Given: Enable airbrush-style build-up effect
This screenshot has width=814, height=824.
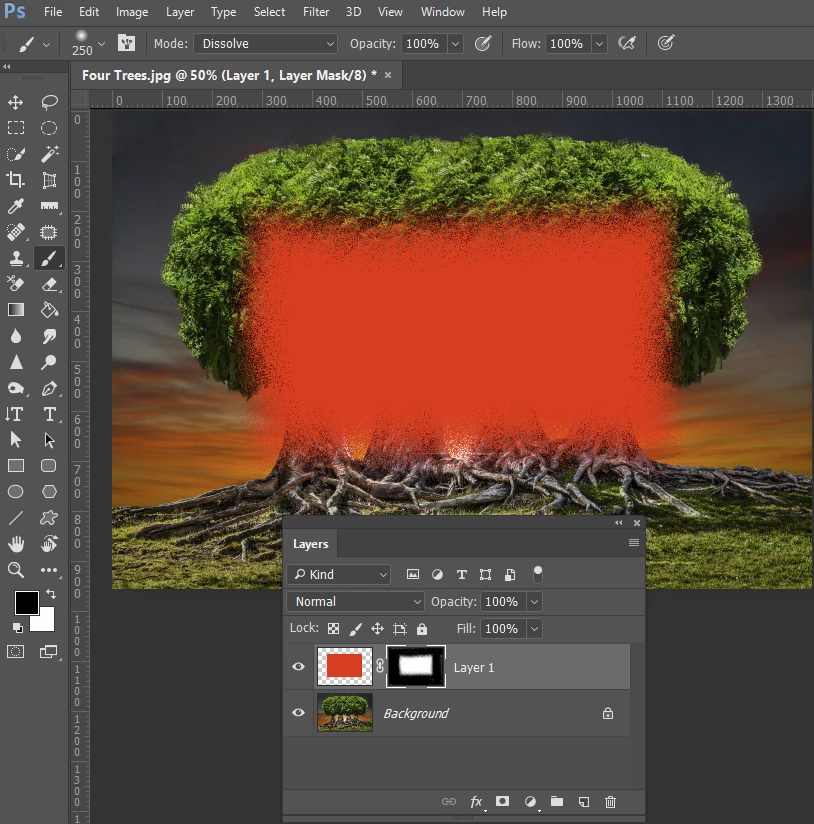Looking at the screenshot, I should click(626, 43).
